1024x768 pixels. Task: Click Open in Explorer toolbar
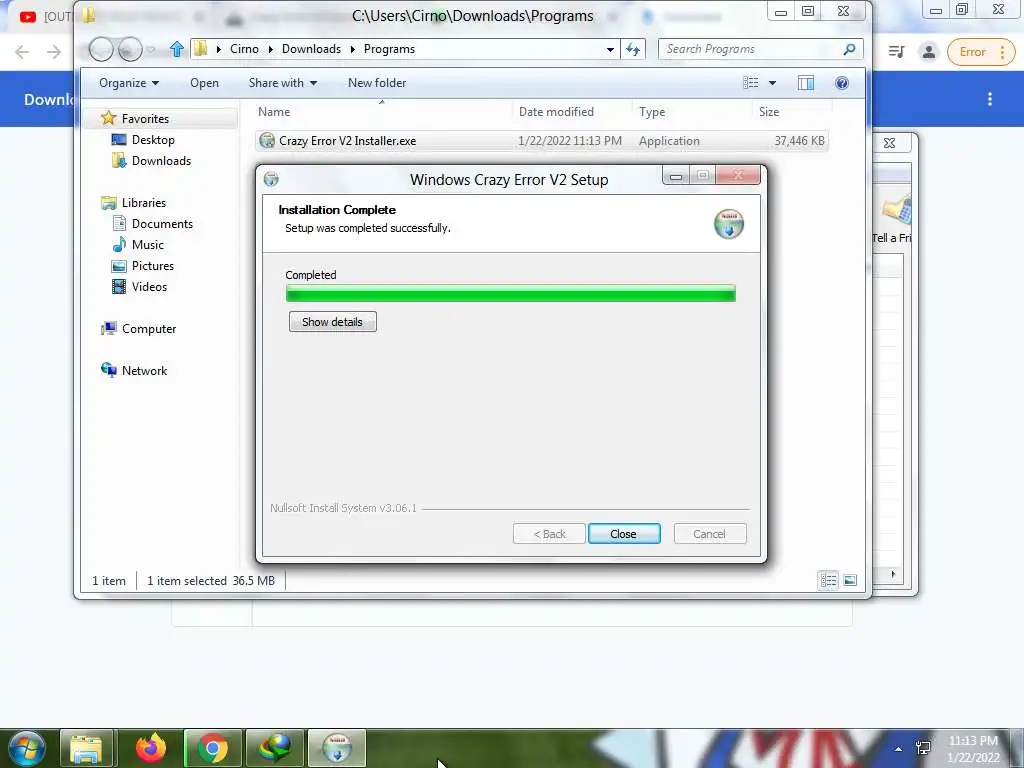[204, 83]
